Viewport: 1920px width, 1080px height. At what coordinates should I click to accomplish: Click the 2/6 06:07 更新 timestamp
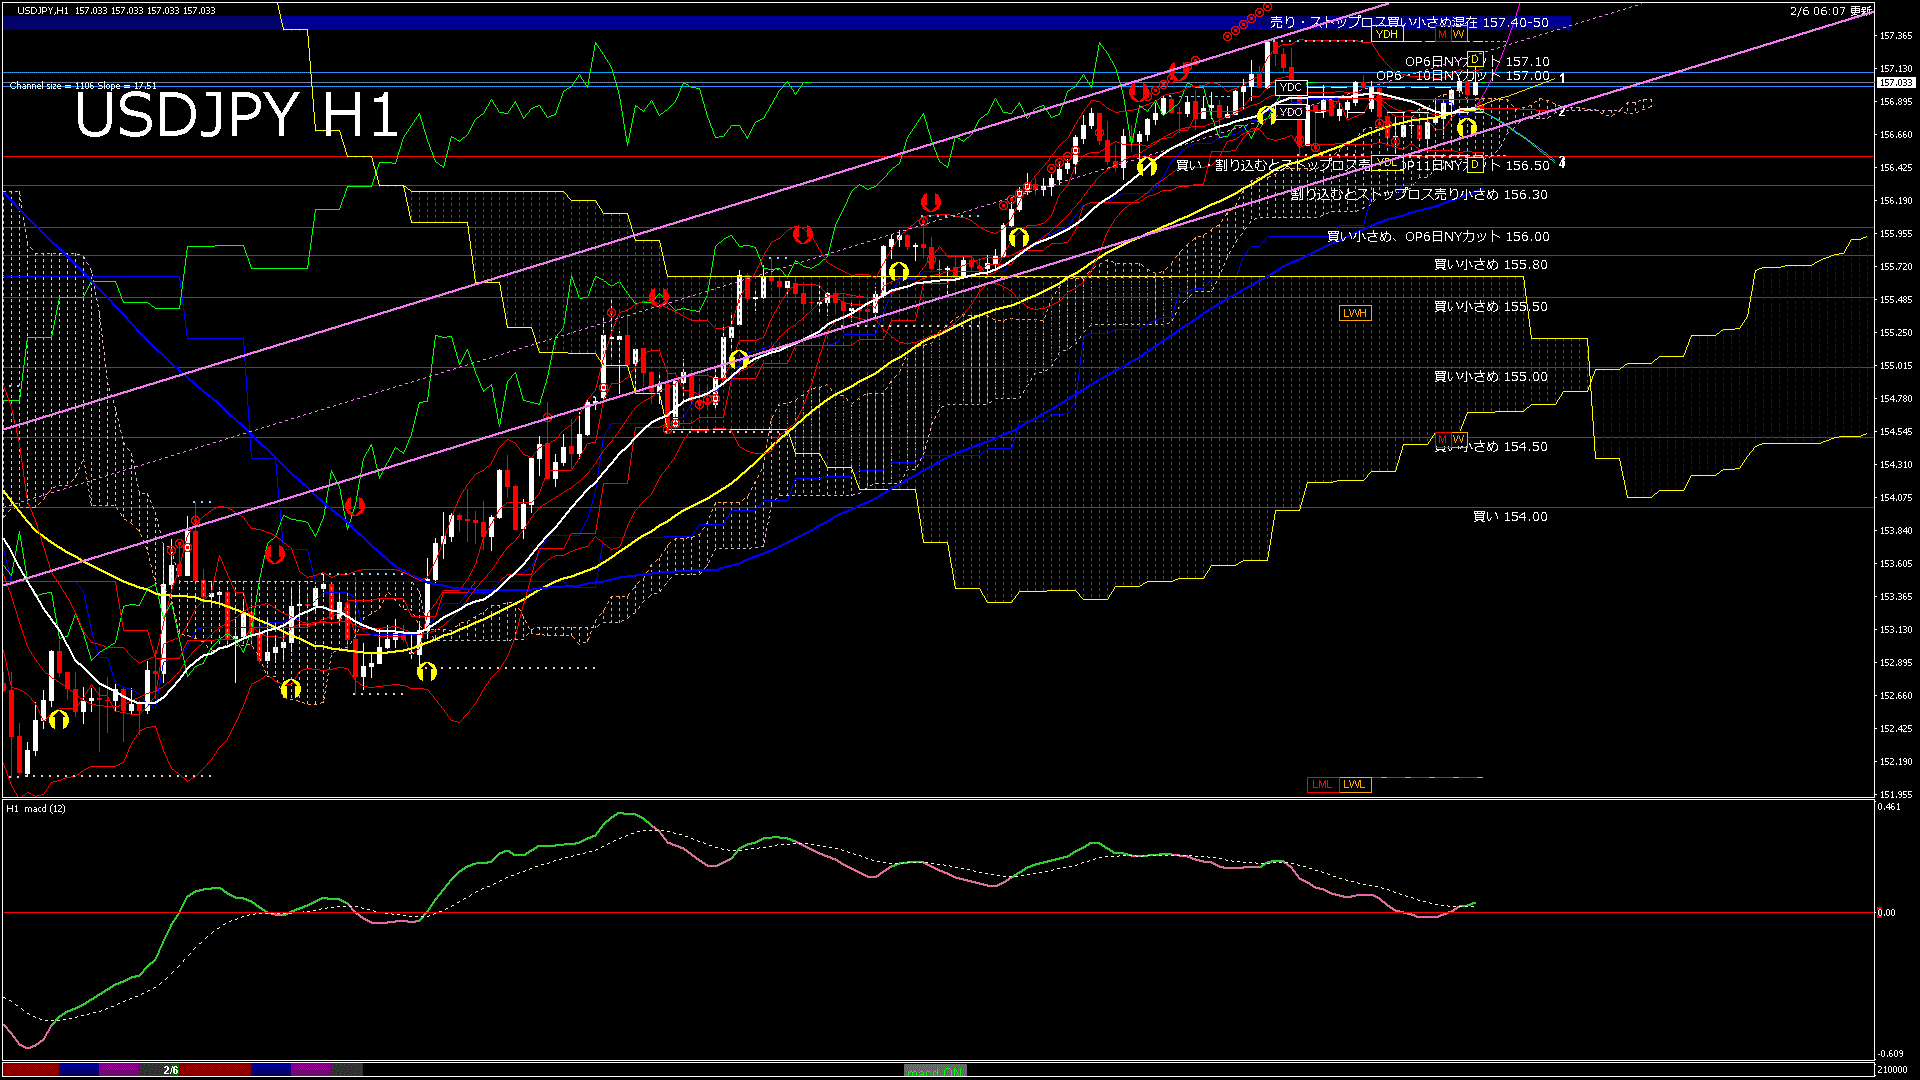1830,11
